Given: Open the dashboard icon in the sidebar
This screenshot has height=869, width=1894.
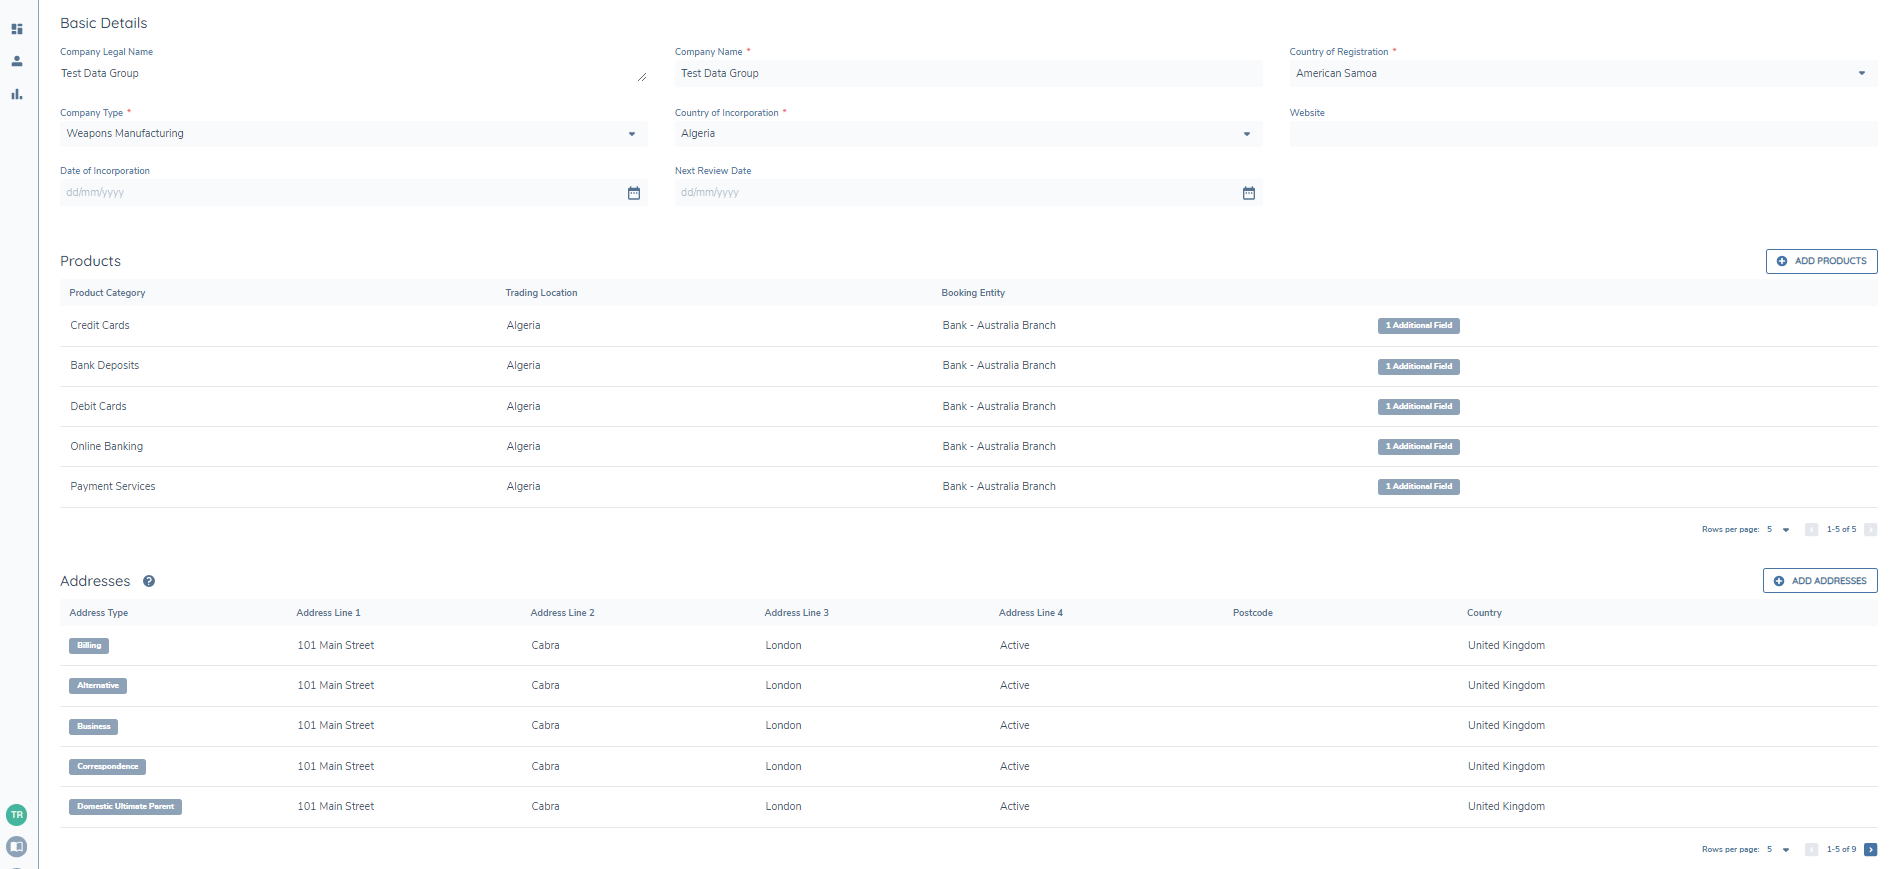Looking at the screenshot, I should [17, 29].
